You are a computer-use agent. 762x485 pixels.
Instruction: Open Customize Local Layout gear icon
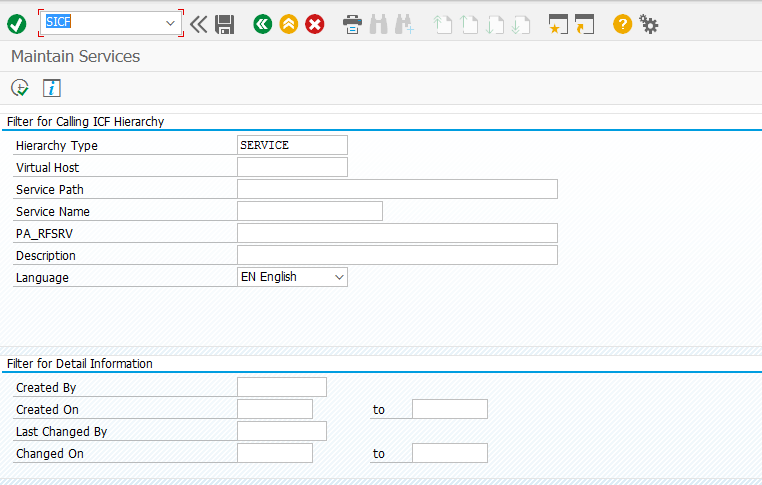648,24
